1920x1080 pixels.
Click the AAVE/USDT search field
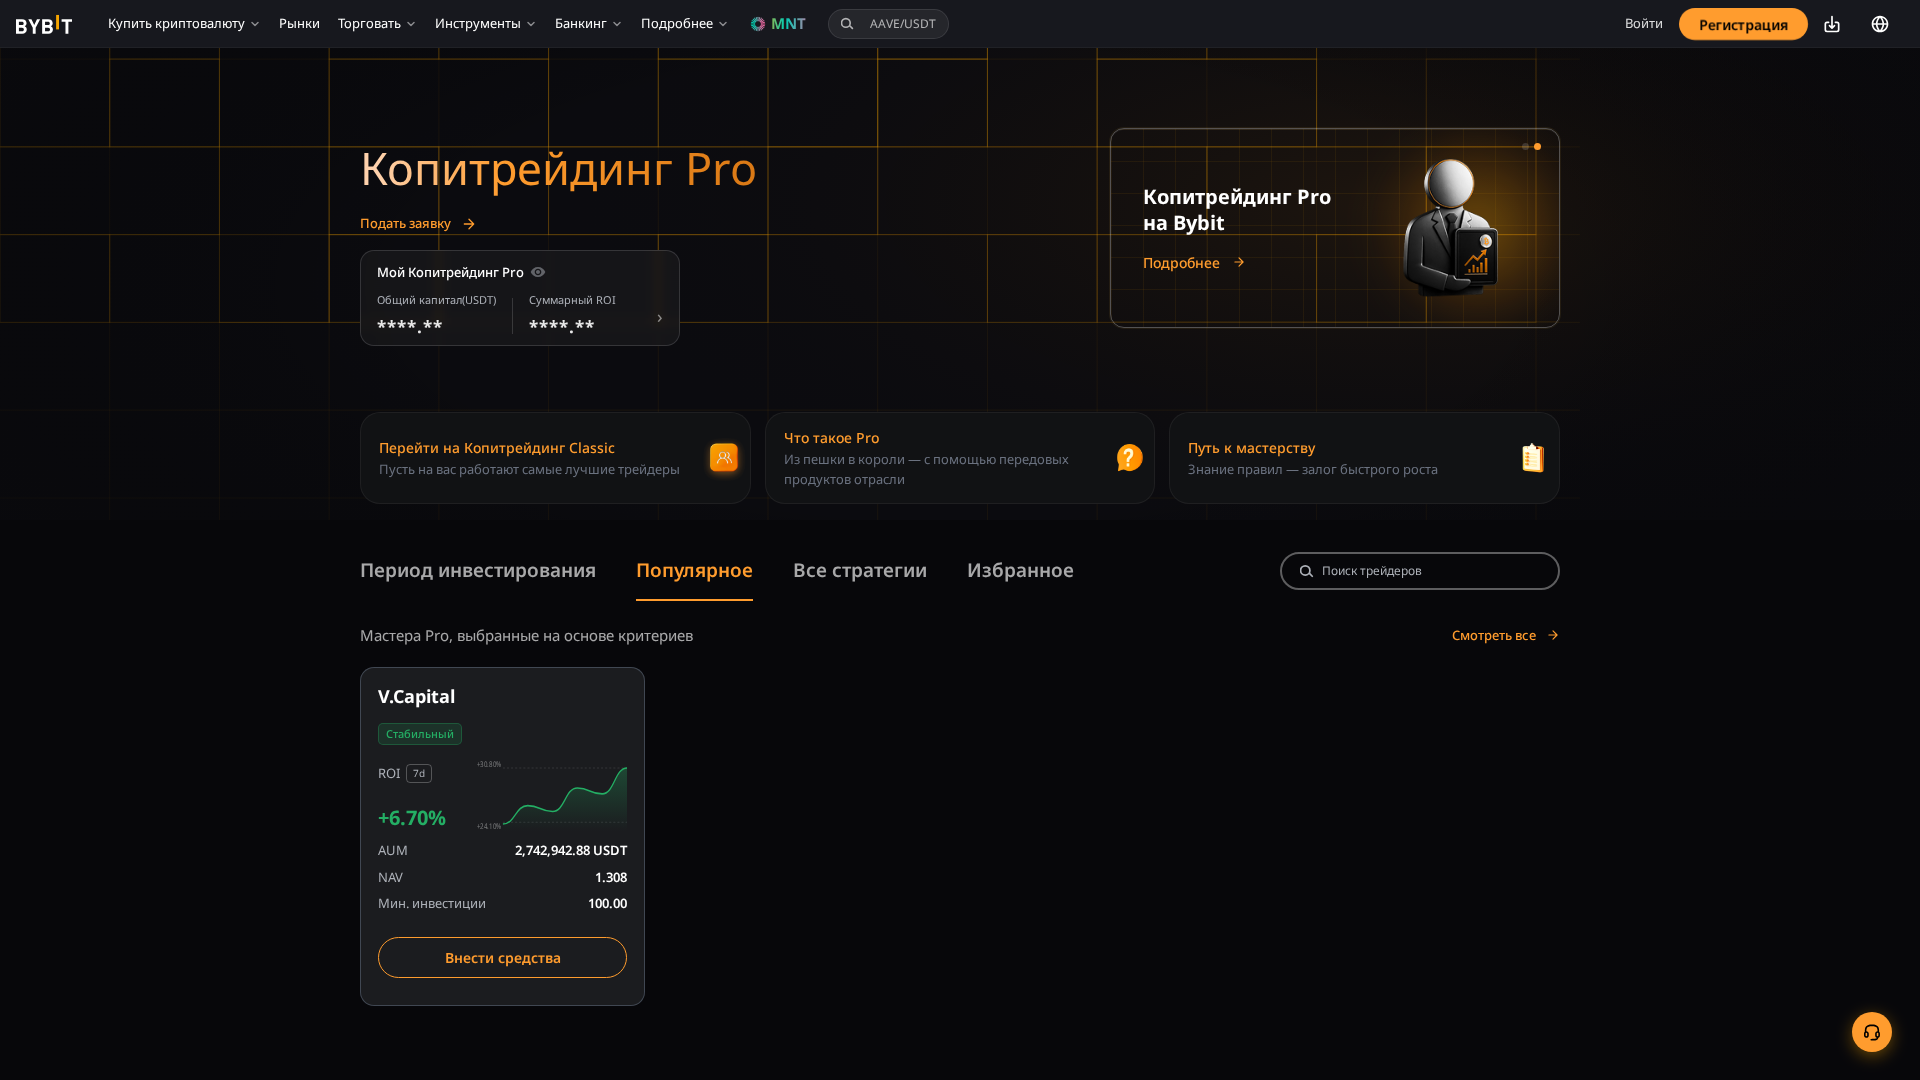888,24
